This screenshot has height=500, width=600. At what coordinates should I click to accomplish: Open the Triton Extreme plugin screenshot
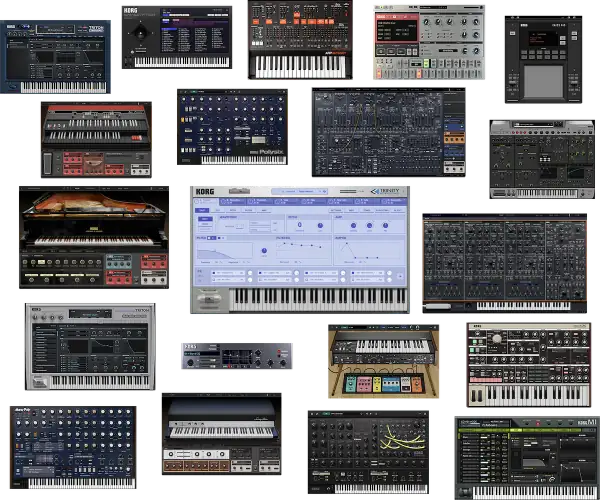(55, 57)
